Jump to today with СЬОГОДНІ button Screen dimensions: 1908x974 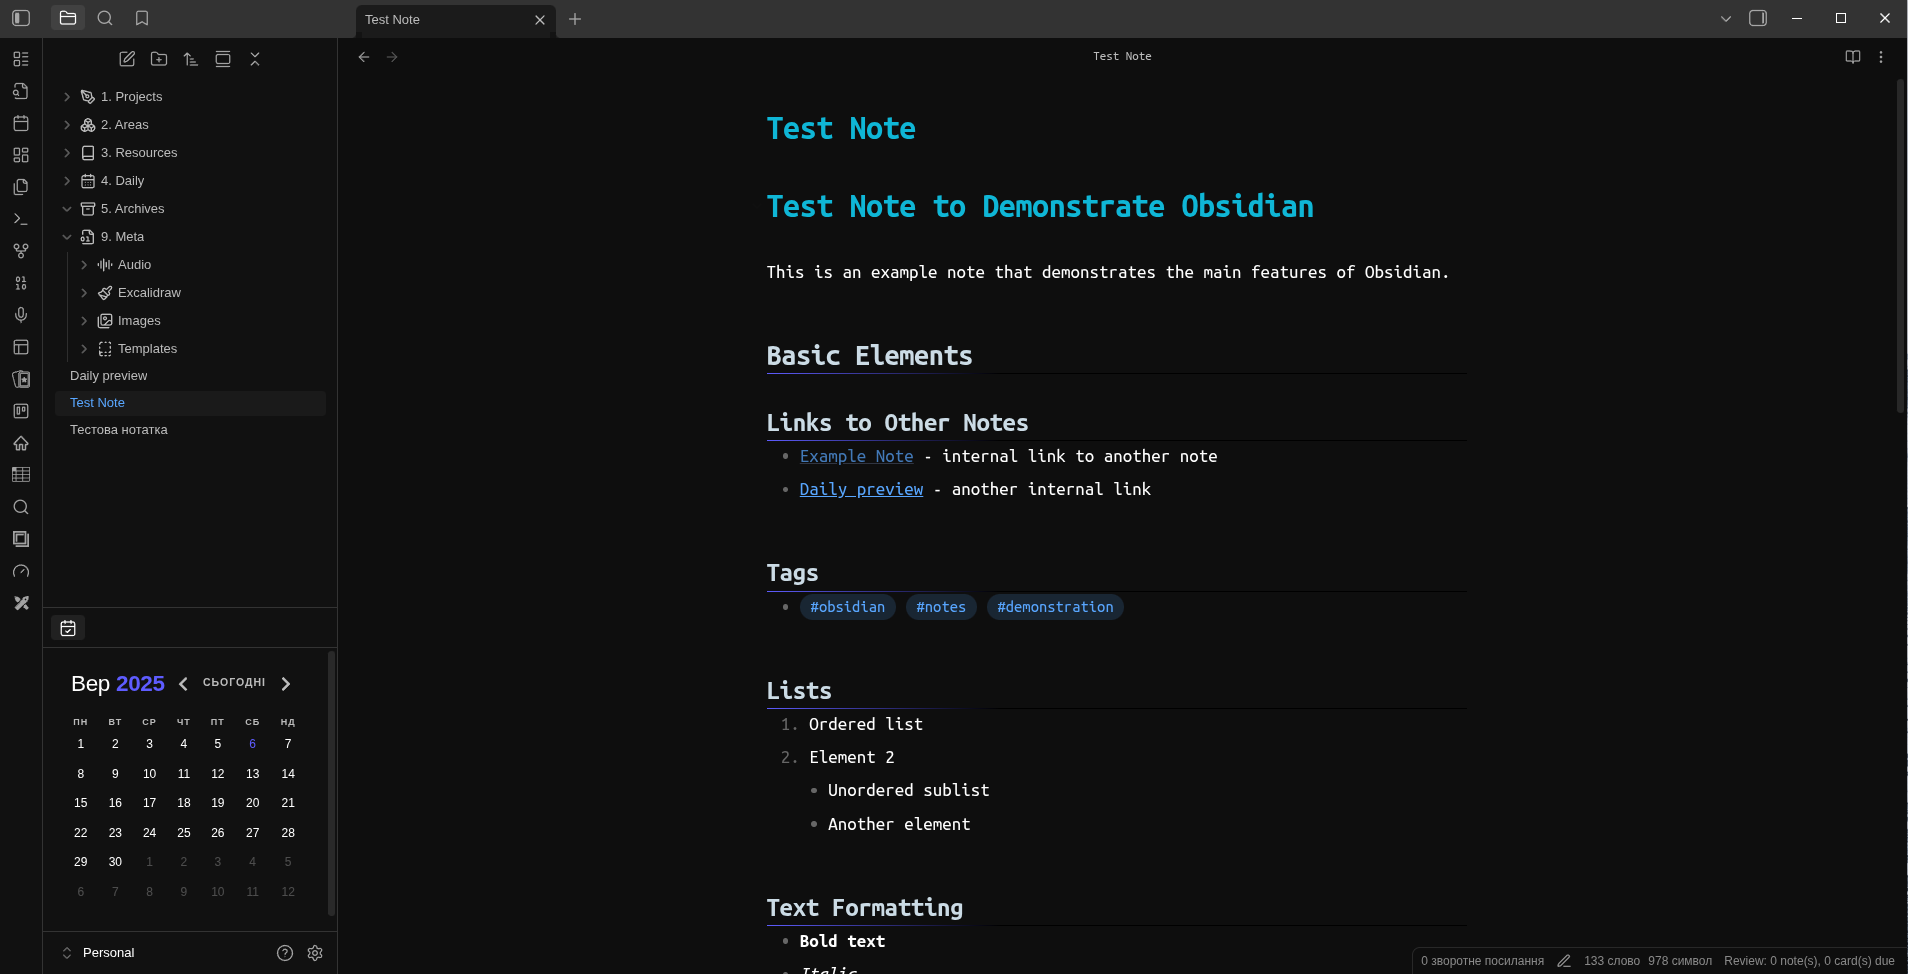coord(234,683)
